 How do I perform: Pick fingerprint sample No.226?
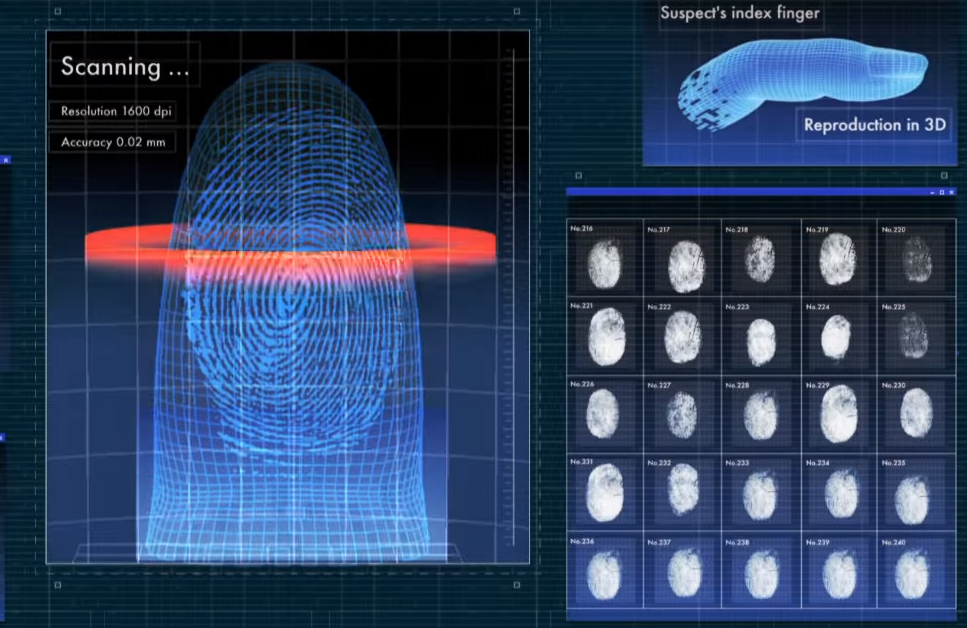[605, 413]
